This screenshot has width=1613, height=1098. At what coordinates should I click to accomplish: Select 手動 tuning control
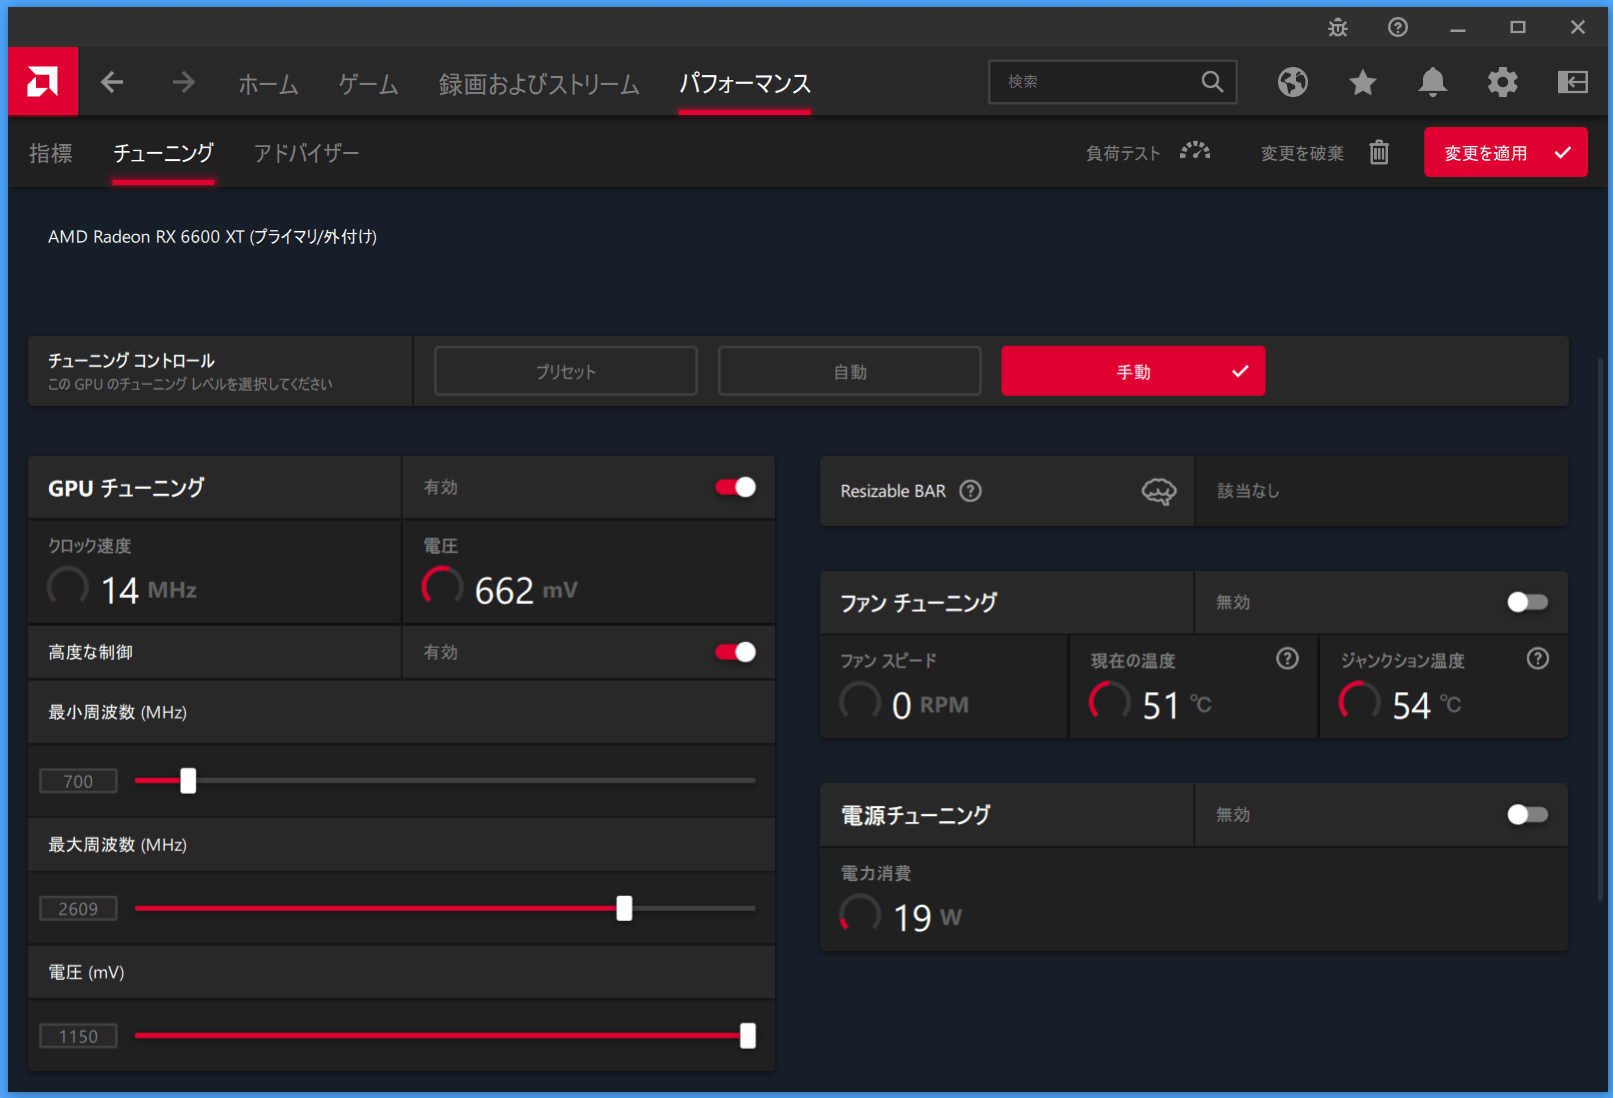1133,371
